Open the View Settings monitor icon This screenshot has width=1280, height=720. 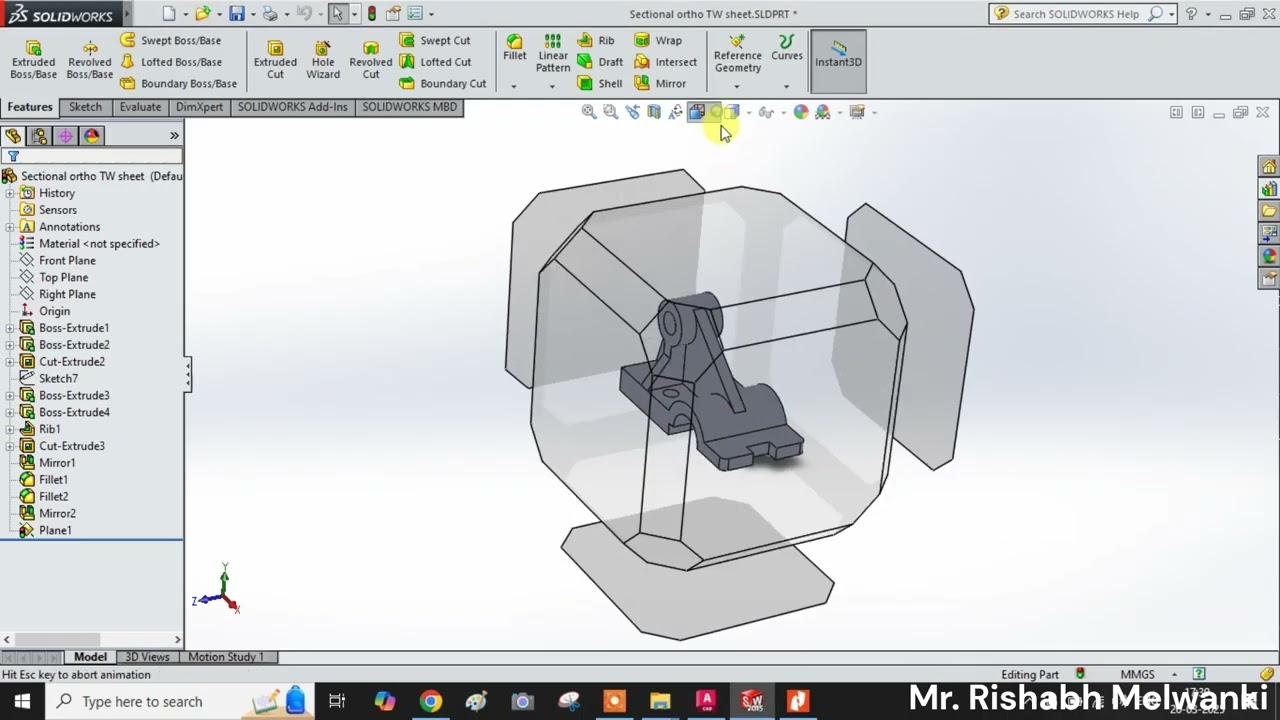[x=857, y=112]
